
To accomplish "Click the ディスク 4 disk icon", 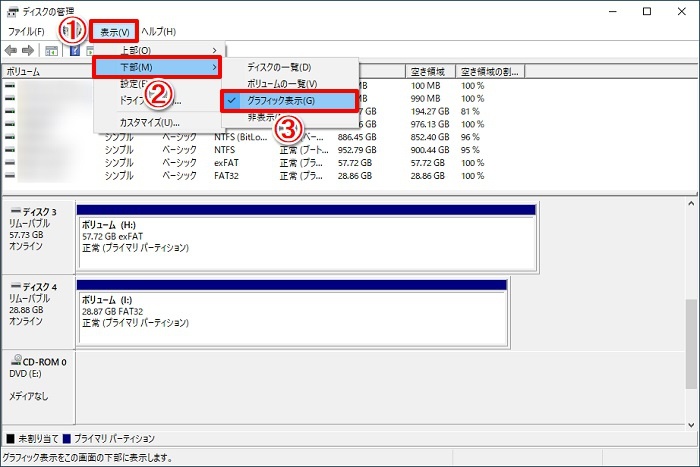I will (16, 285).
